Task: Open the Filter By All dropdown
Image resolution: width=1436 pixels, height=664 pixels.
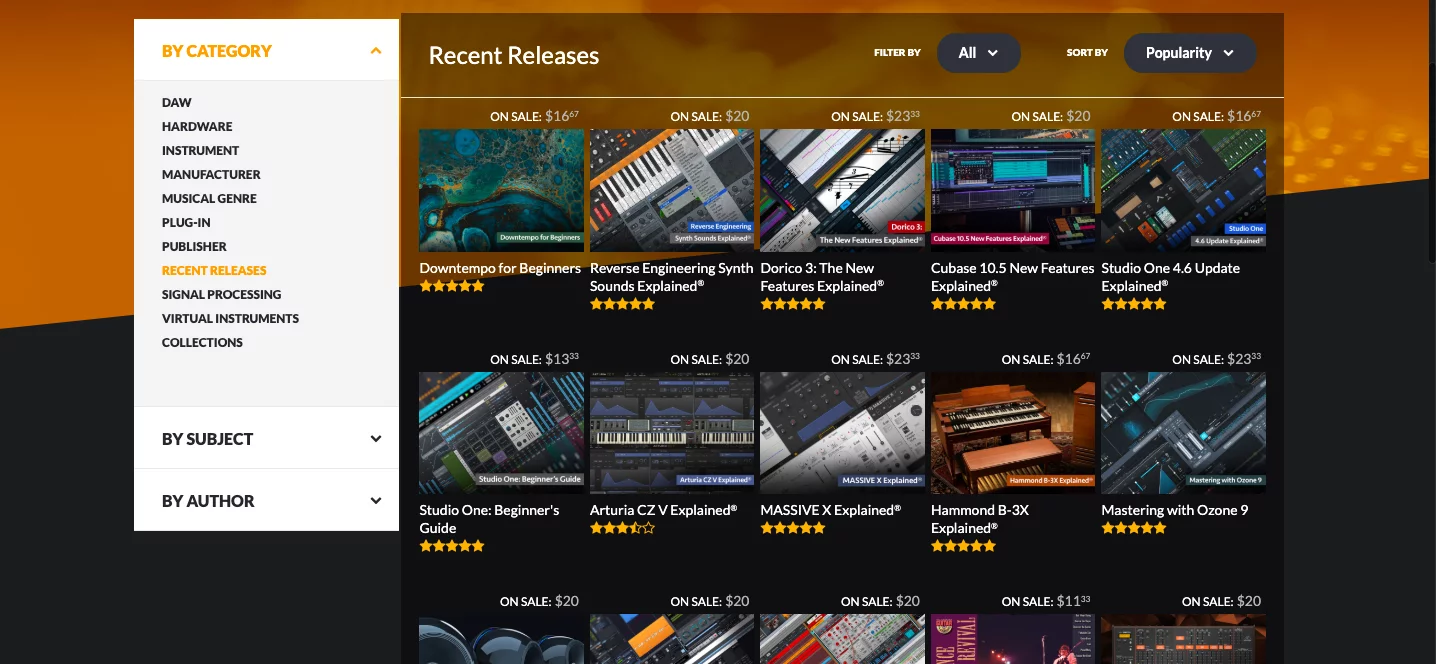Action: pos(978,53)
